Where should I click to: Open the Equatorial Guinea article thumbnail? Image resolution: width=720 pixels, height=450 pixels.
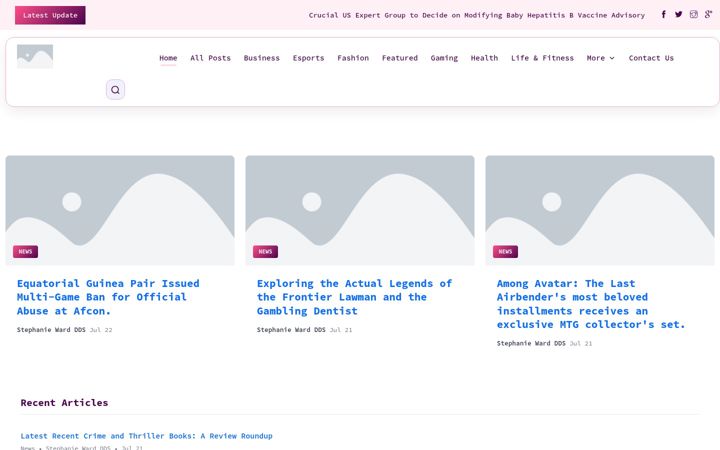click(120, 210)
